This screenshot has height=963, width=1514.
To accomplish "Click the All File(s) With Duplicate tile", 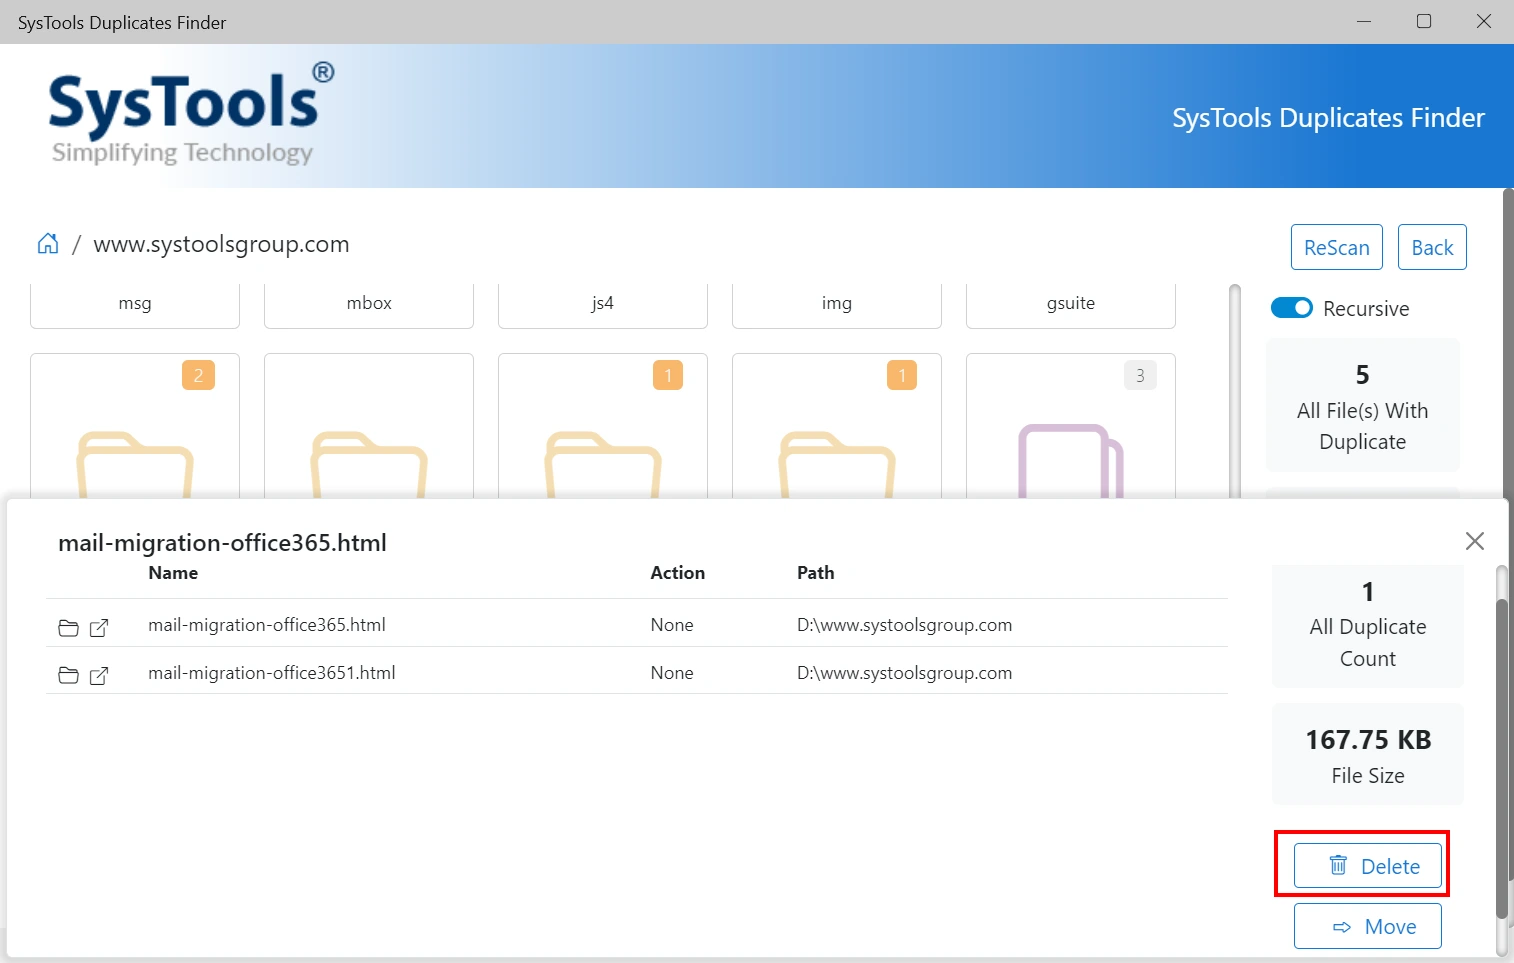I will pyautogui.click(x=1363, y=405).
